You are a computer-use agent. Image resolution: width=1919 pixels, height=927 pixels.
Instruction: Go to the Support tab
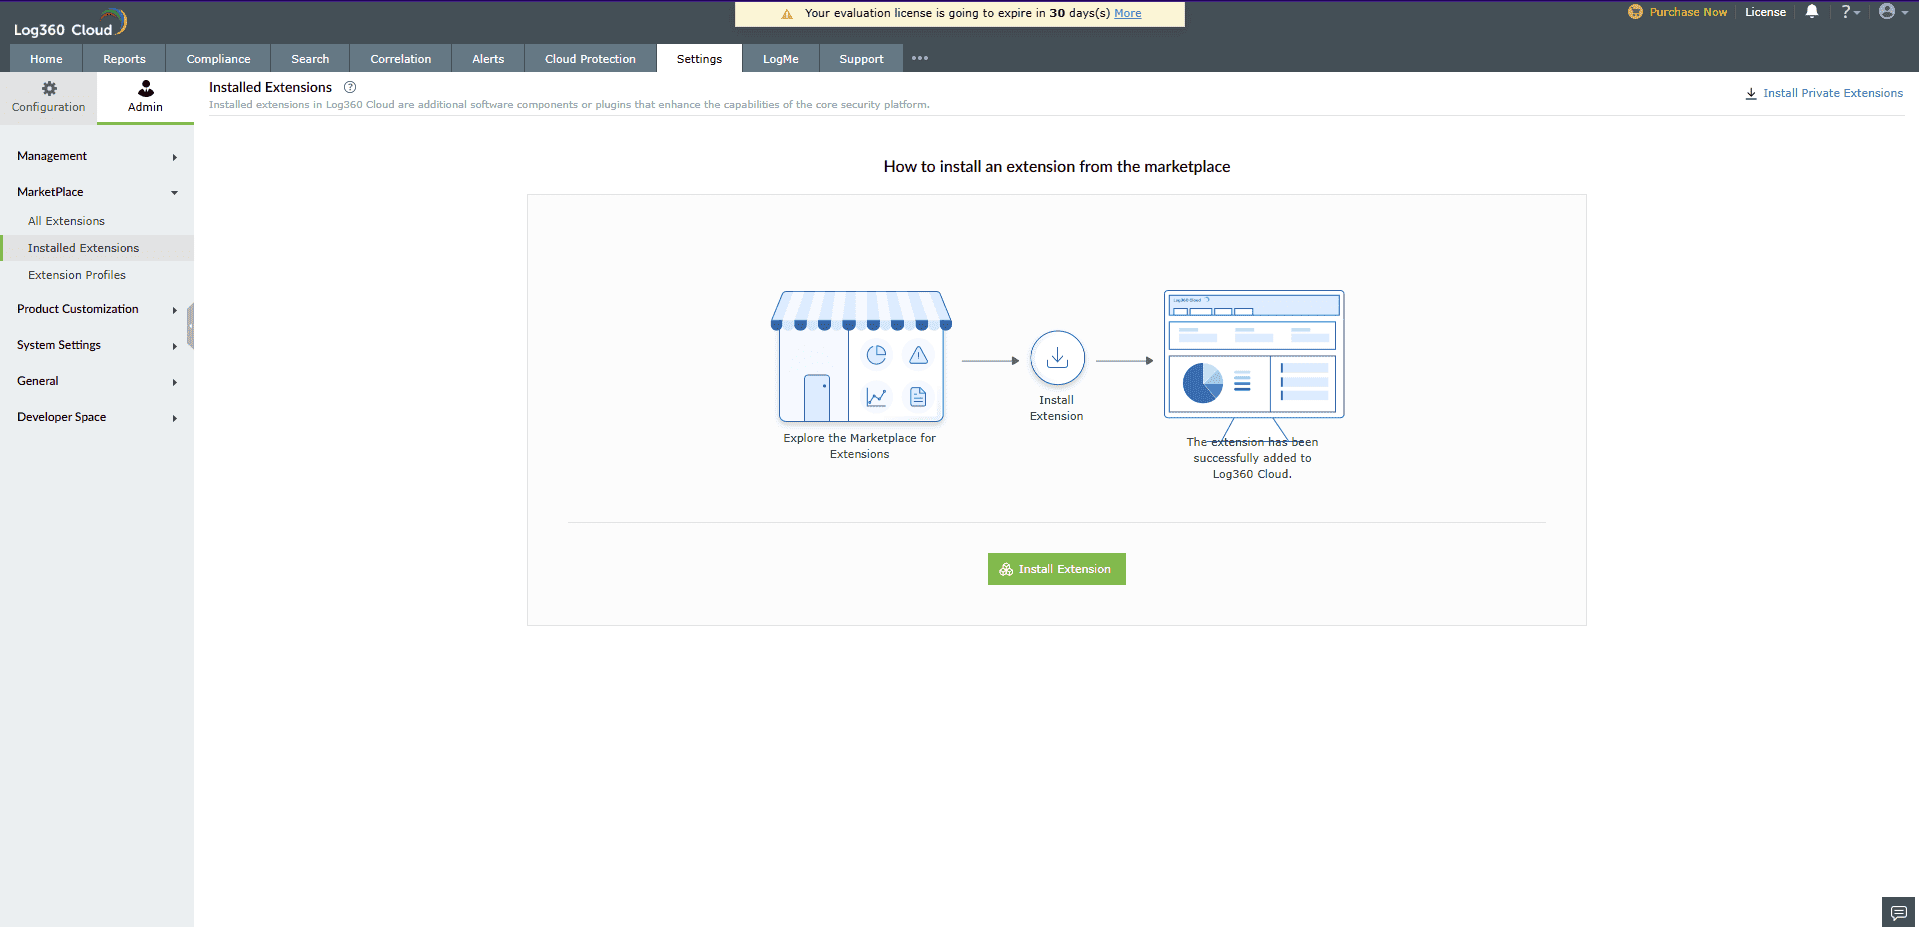coord(861,59)
